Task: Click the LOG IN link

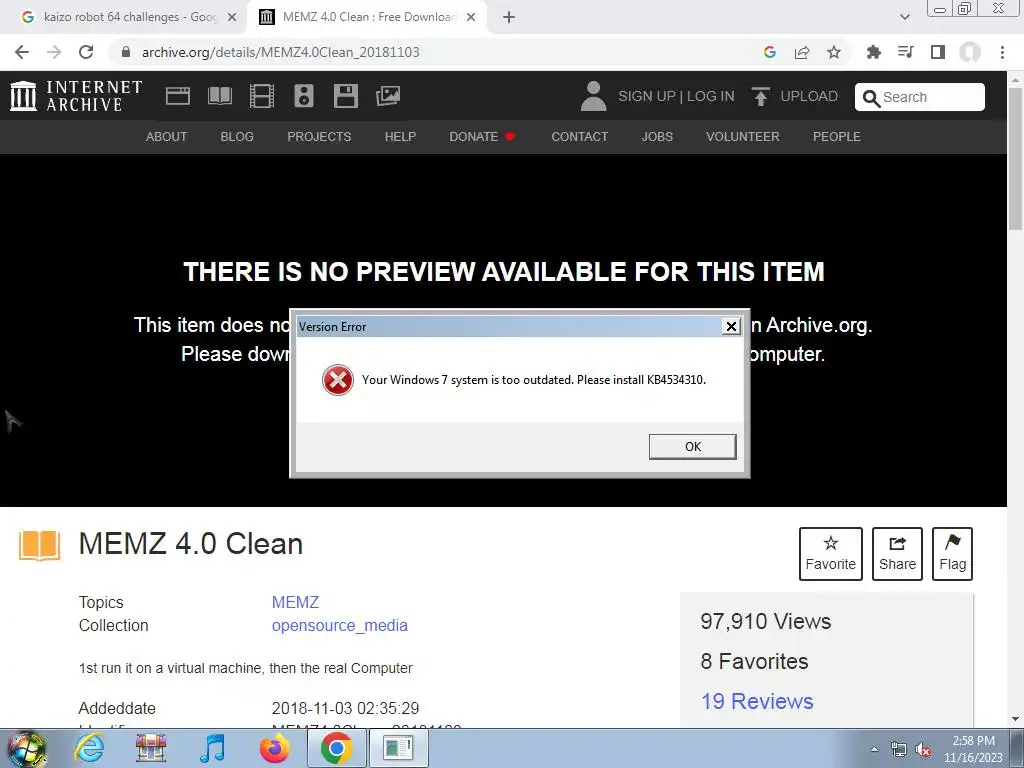Action: click(x=711, y=96)
